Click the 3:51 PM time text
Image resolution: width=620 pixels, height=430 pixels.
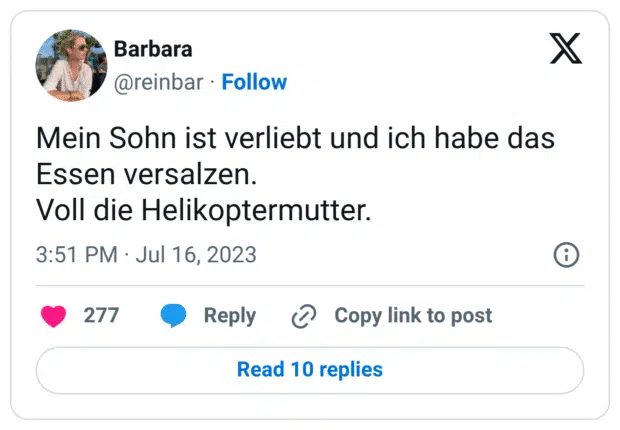[x=76, y=255]
